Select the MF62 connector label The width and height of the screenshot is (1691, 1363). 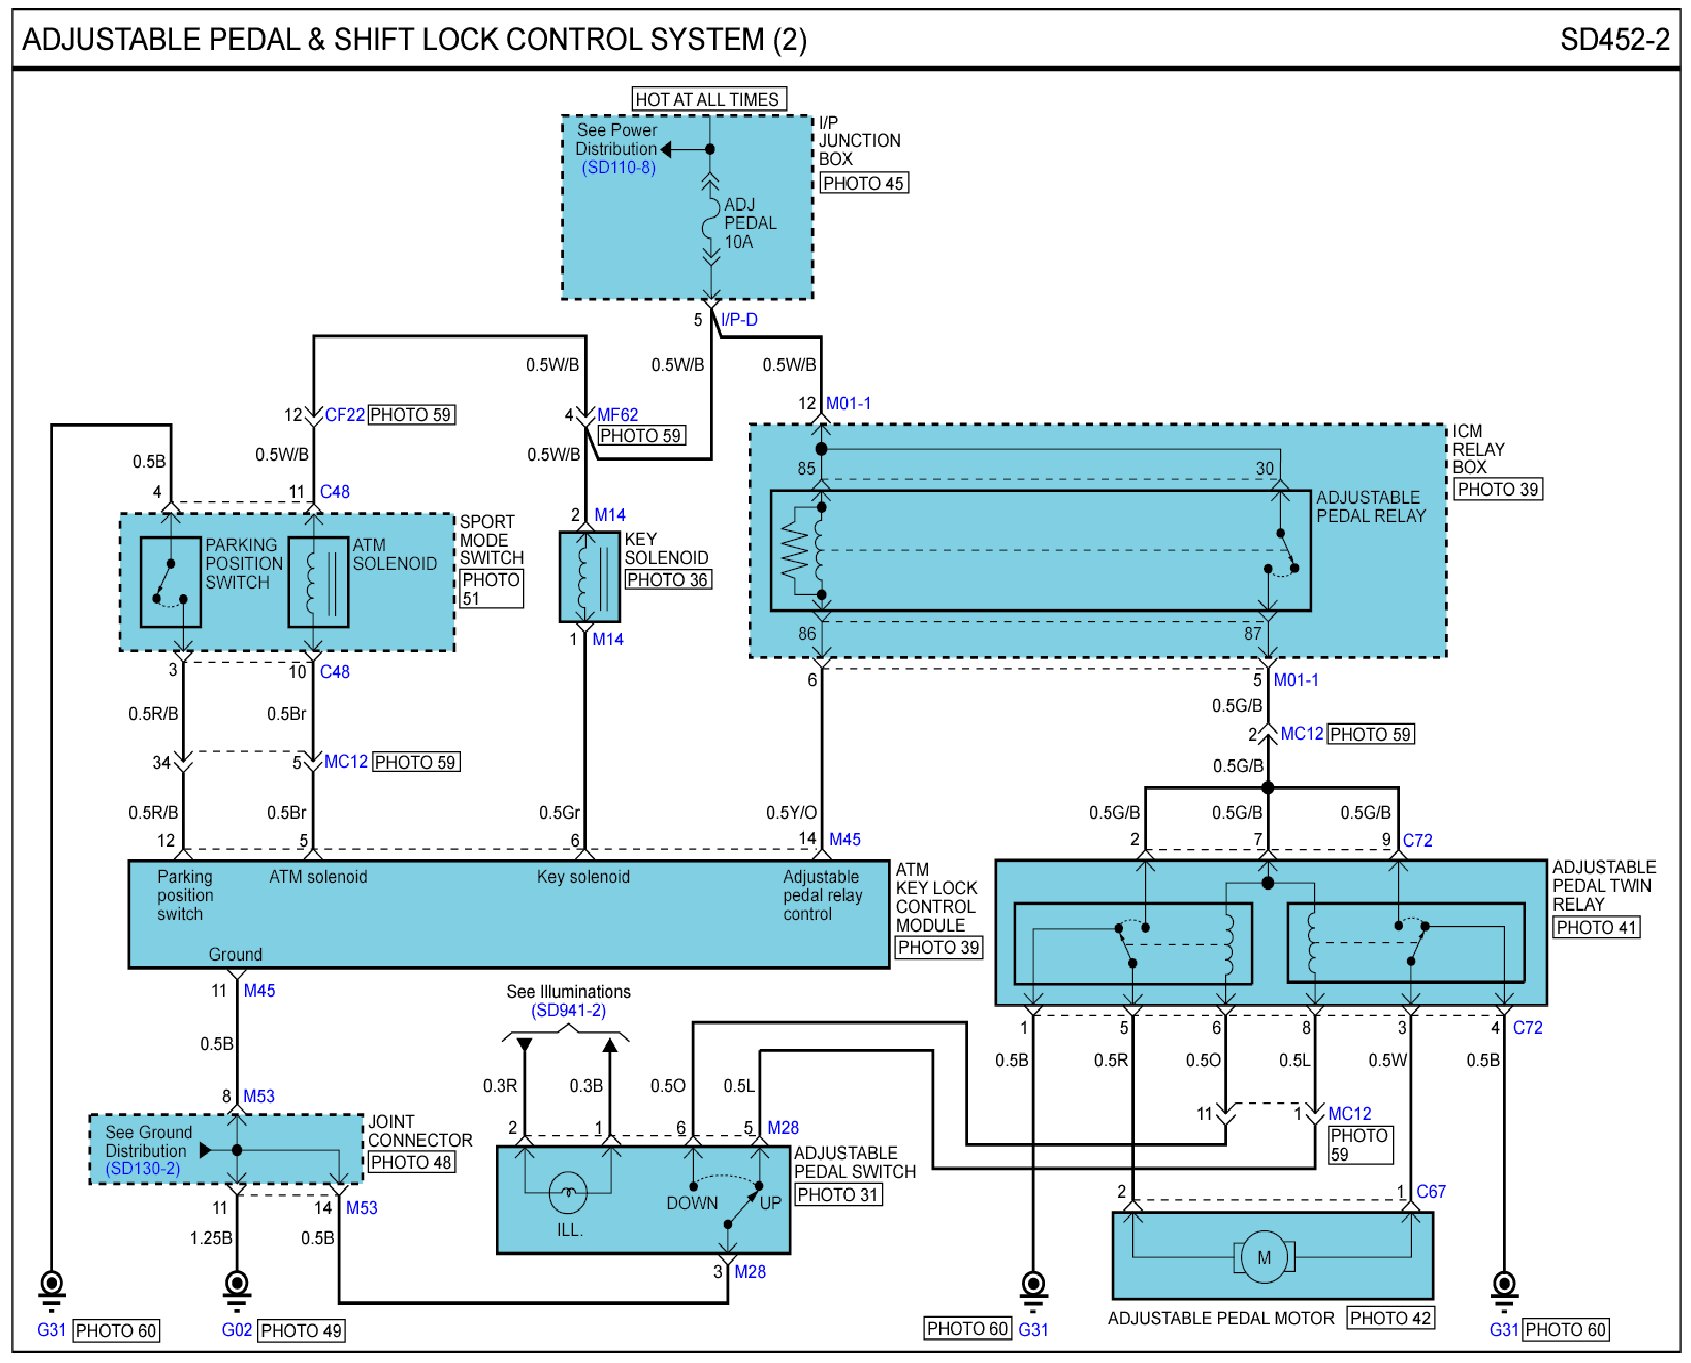(x=617, y=414)
